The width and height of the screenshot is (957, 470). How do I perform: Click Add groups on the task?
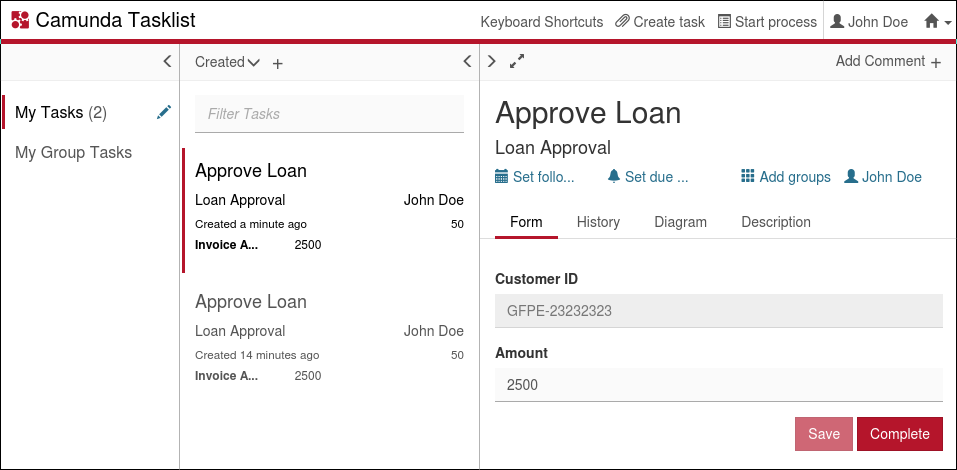pyautogui.click(x=786, y=177)
